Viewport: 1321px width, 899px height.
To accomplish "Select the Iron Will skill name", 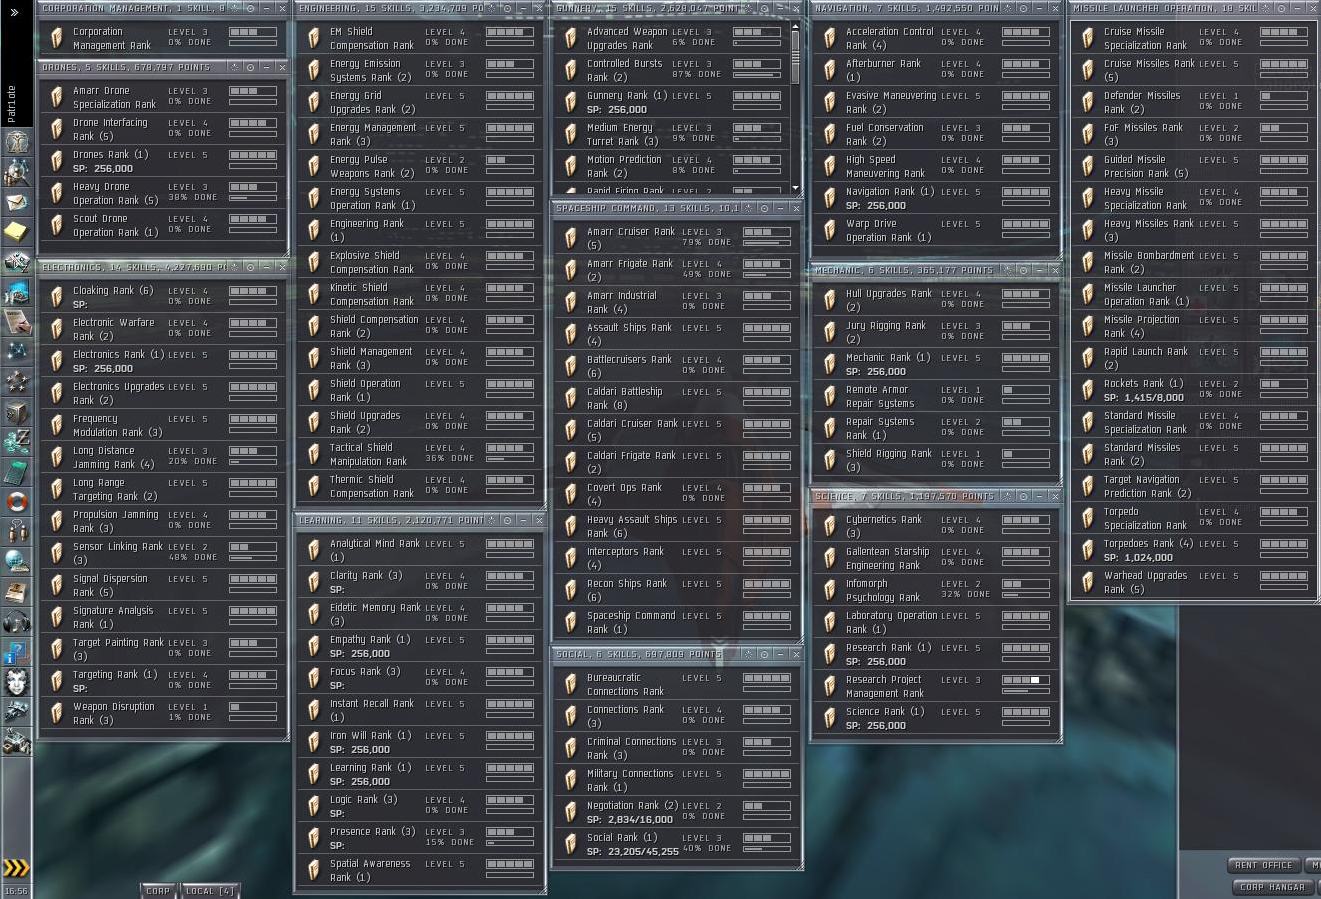I will click(x=370, y=735).
